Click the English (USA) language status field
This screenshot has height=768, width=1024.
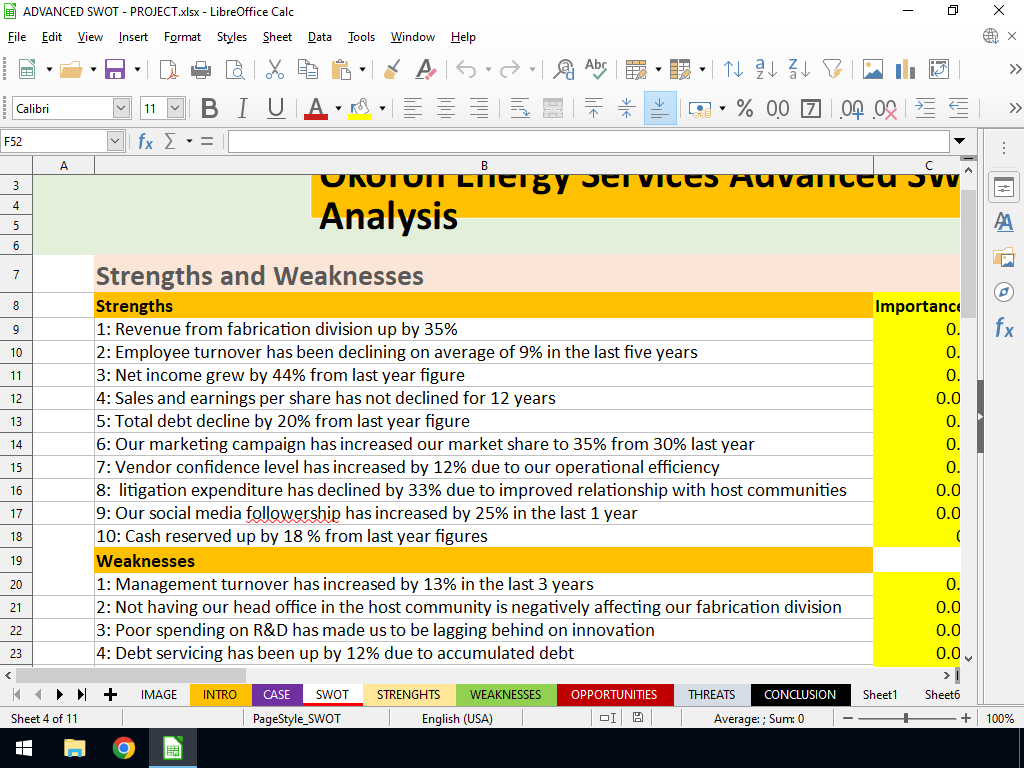click(x=456, y=718)
